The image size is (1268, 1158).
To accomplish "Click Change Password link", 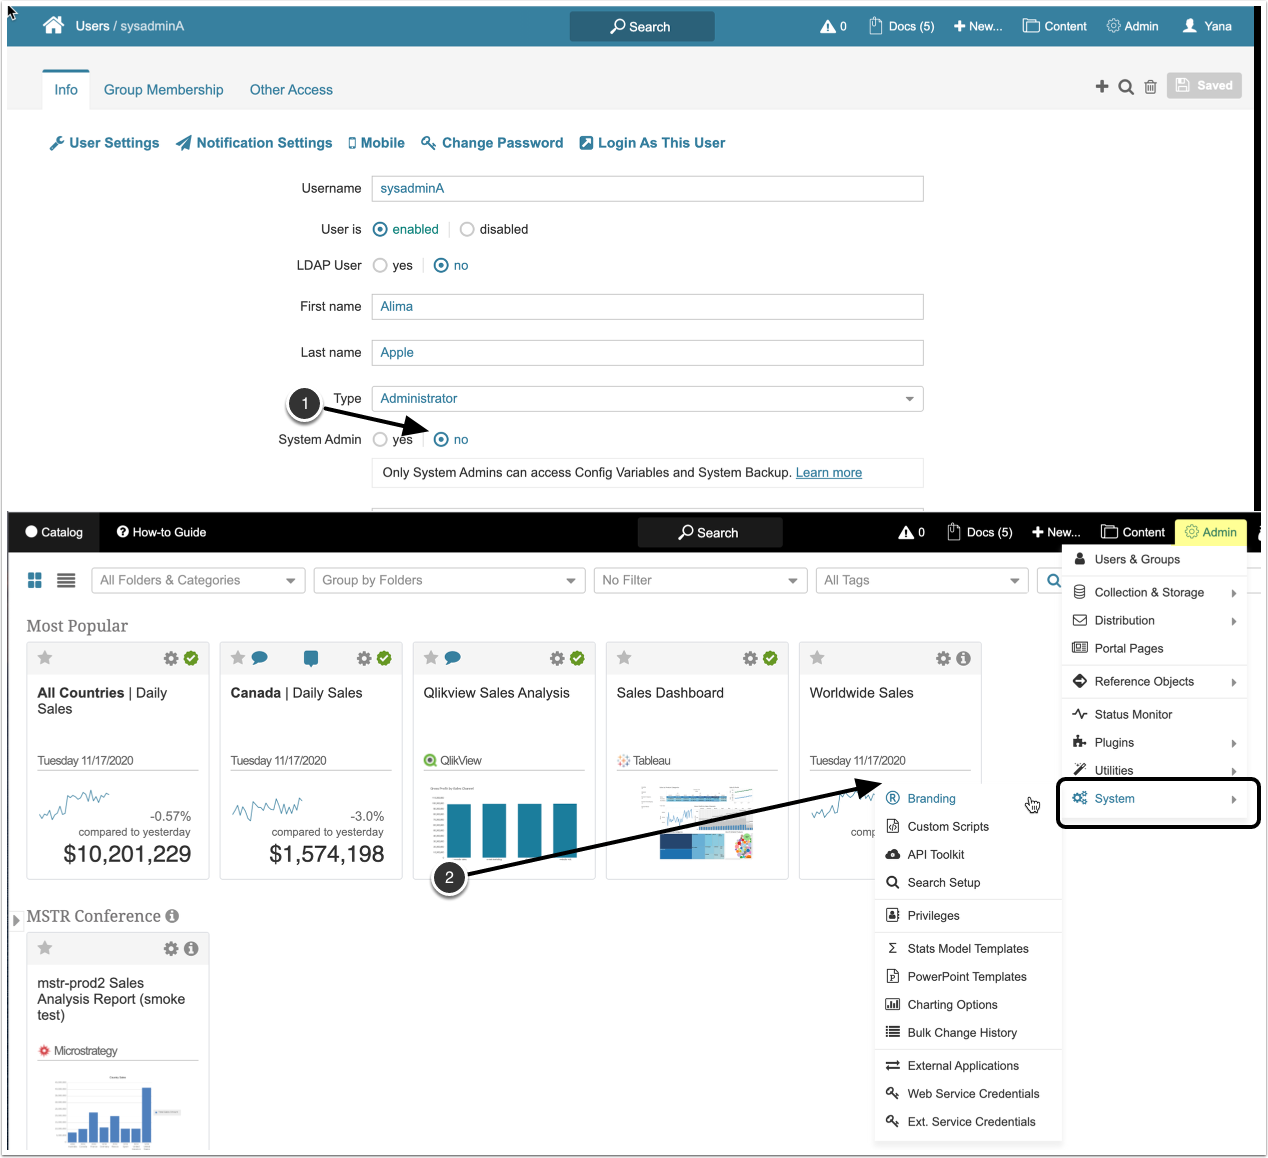I will (x=492, y=143).
